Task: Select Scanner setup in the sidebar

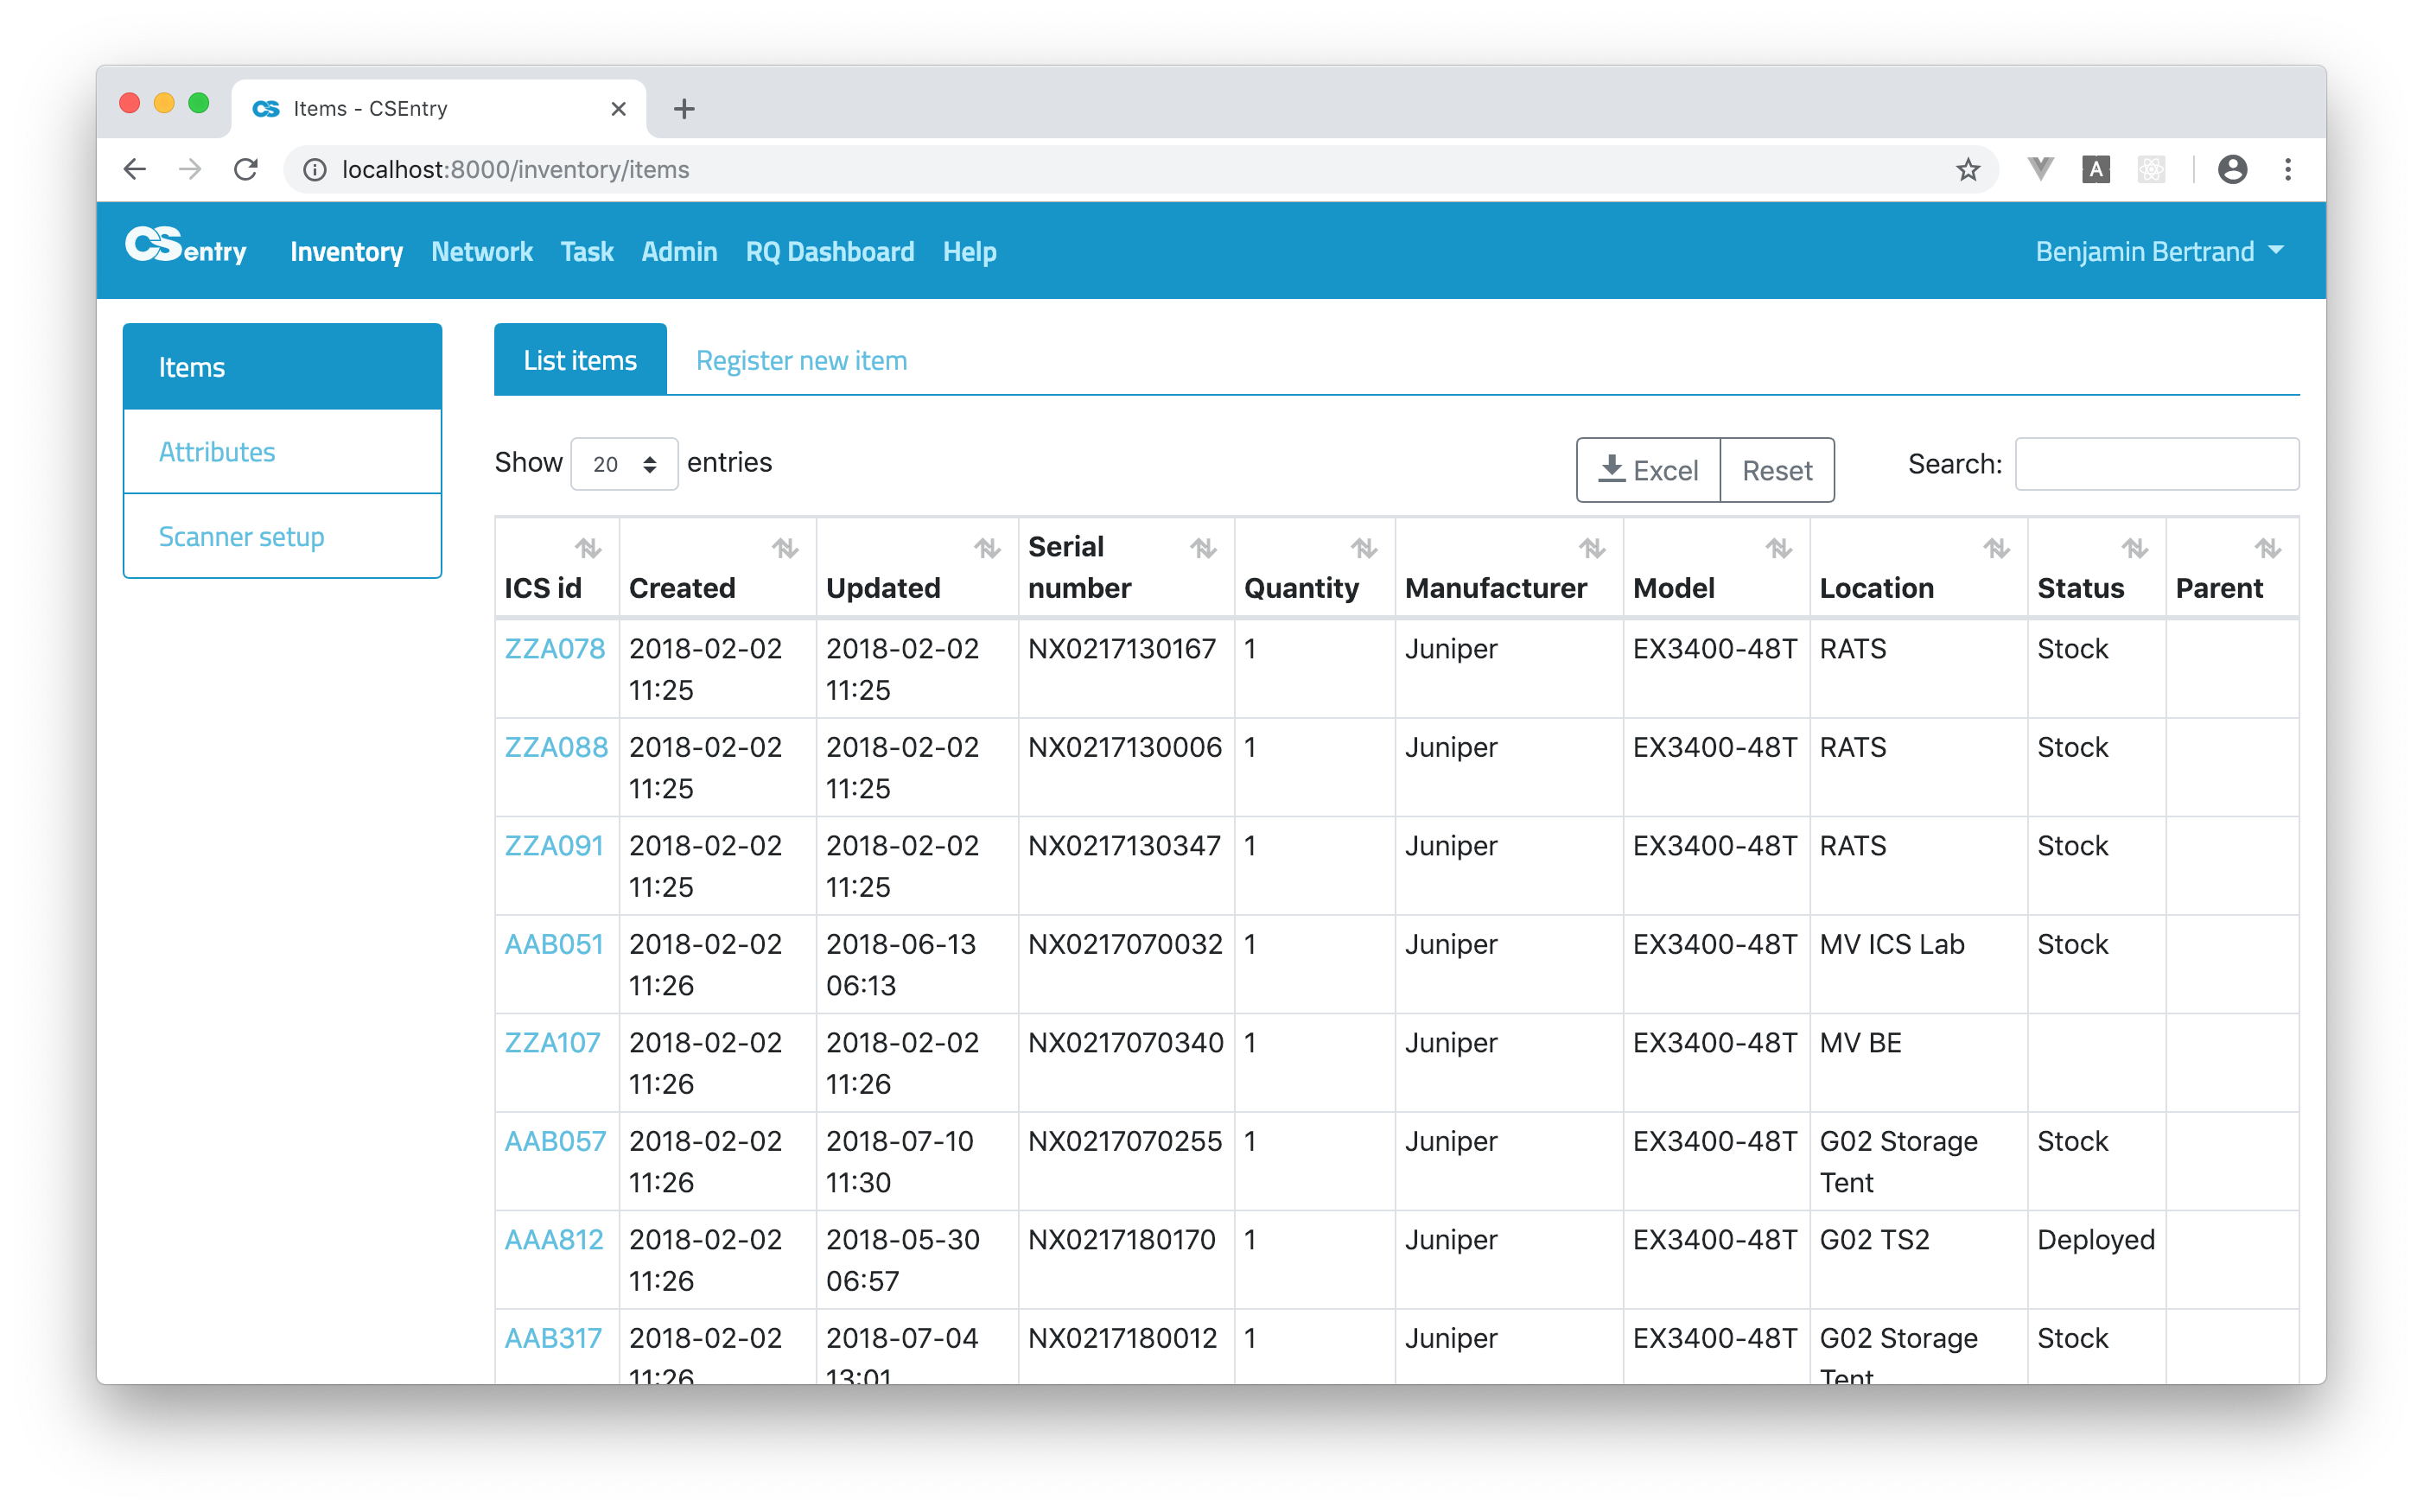Action: click(241, 537)
